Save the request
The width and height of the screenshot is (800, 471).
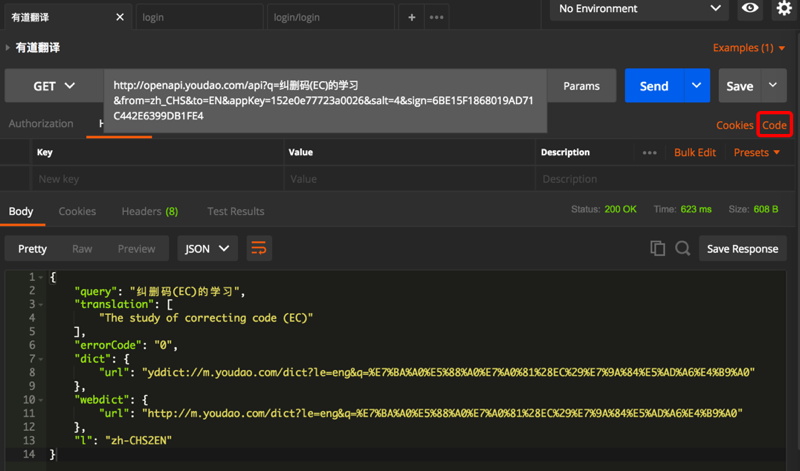point(740,86)
